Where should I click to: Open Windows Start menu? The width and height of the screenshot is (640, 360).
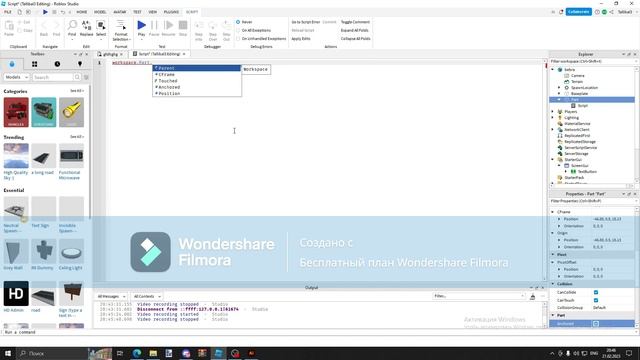(8, 353)
